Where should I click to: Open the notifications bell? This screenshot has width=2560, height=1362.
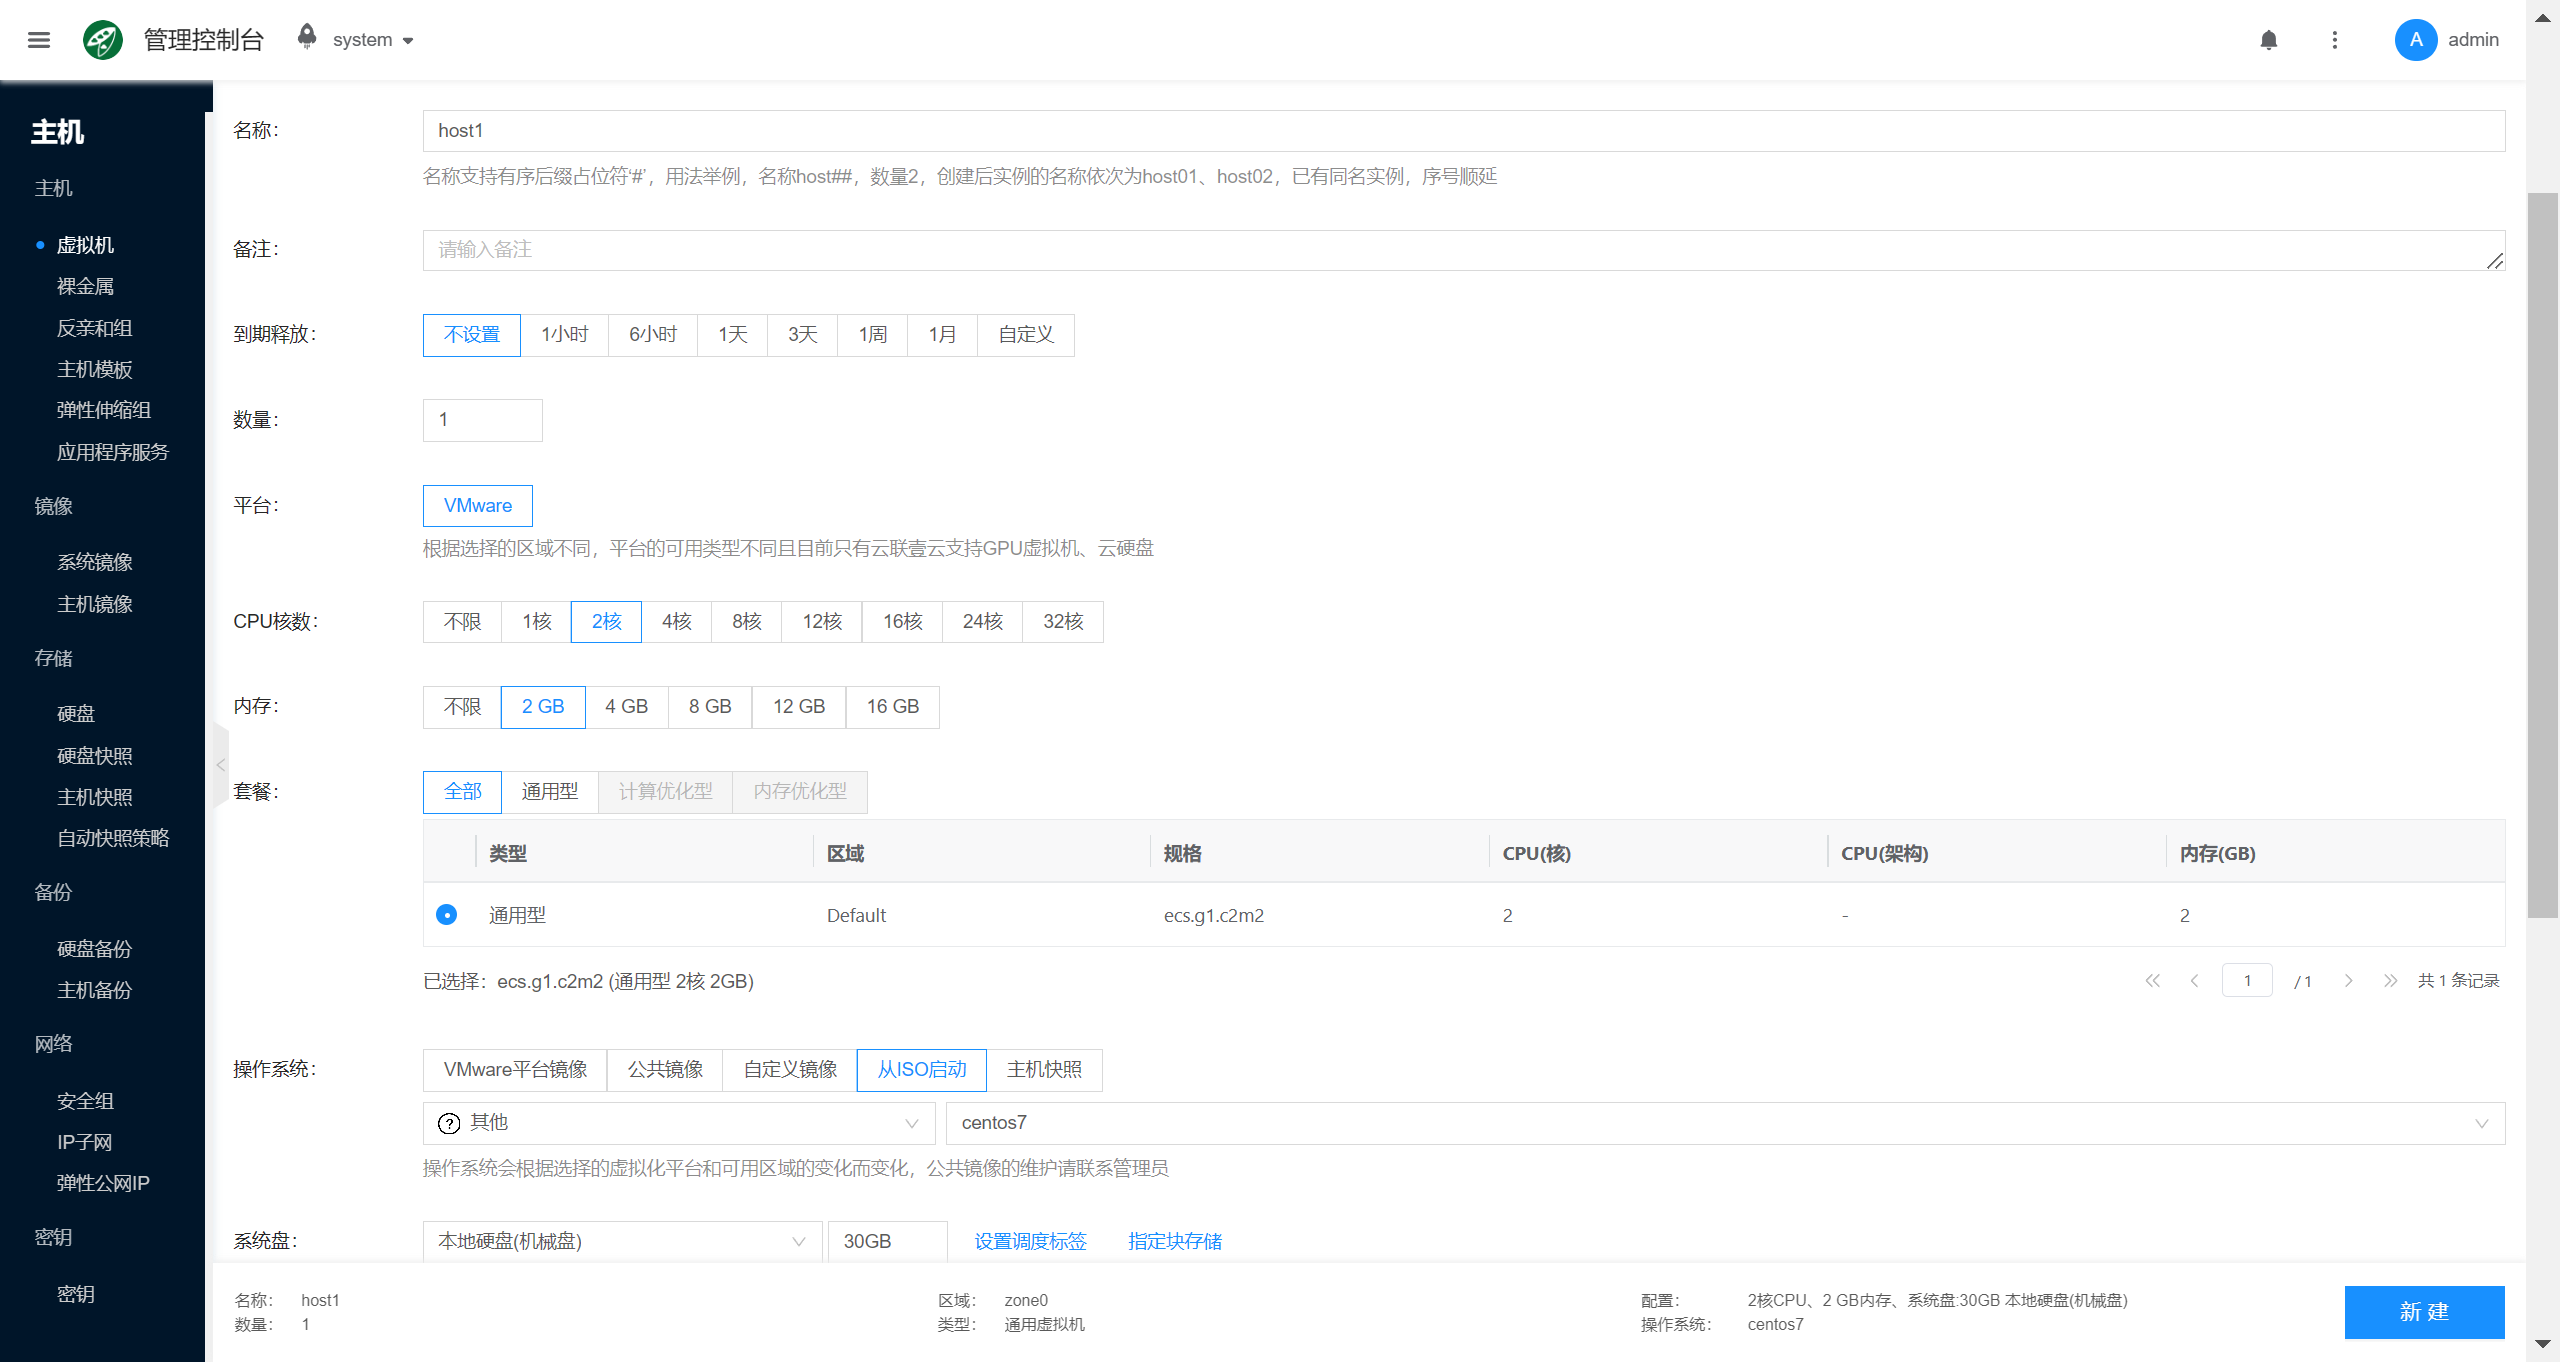click(2269, 40)
